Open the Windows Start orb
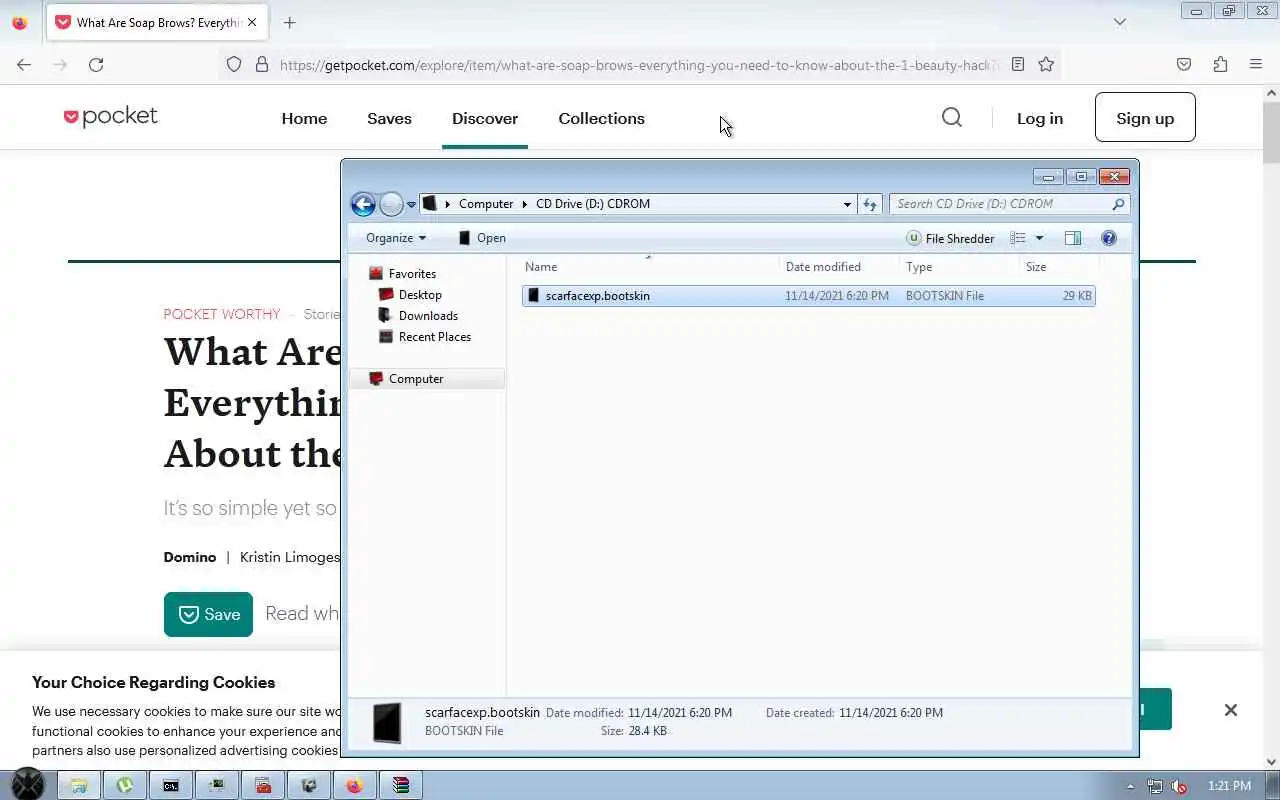This screenshot has height=800, width=1280. pos(28,785)
